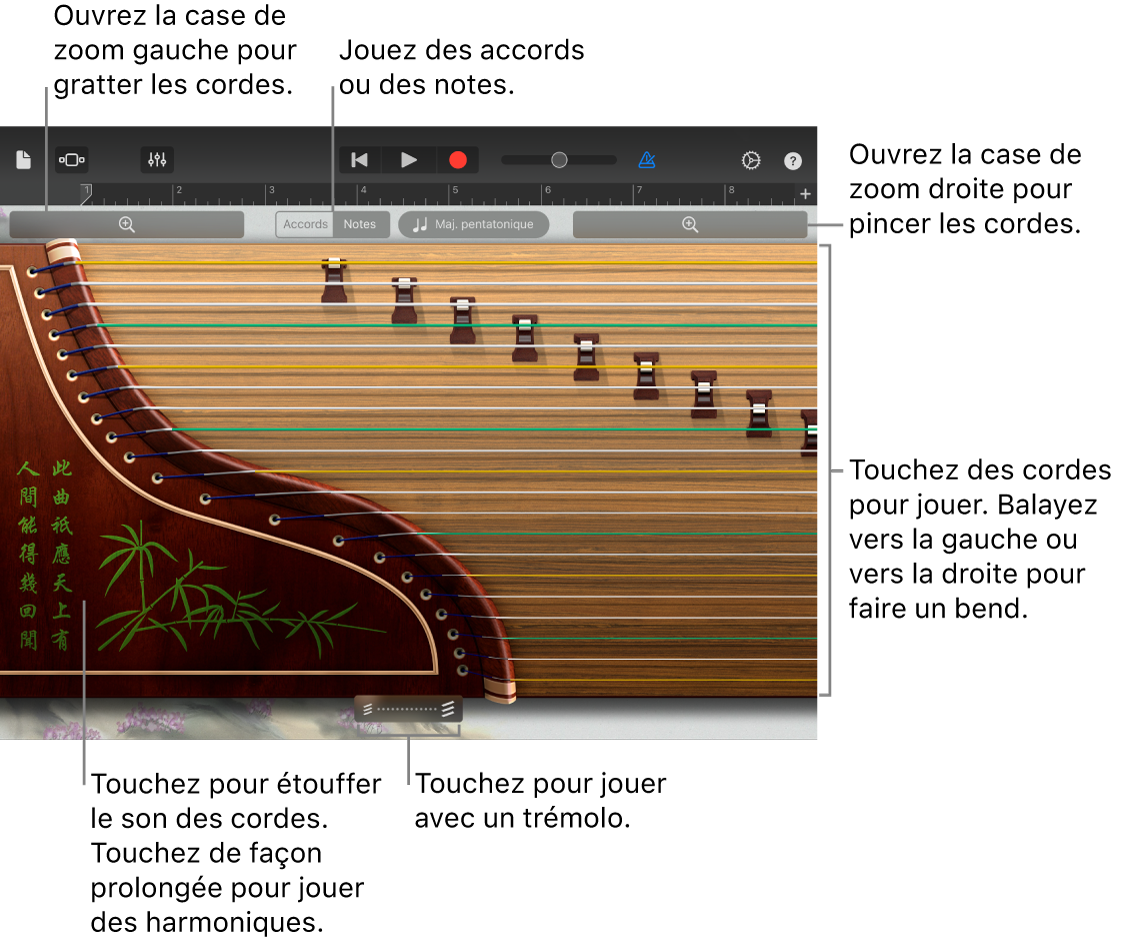Image resolution: width=1125 pixels, height=947 pixels.
Task: Click the plus to adjust song sections
Action: click(805, 194)
